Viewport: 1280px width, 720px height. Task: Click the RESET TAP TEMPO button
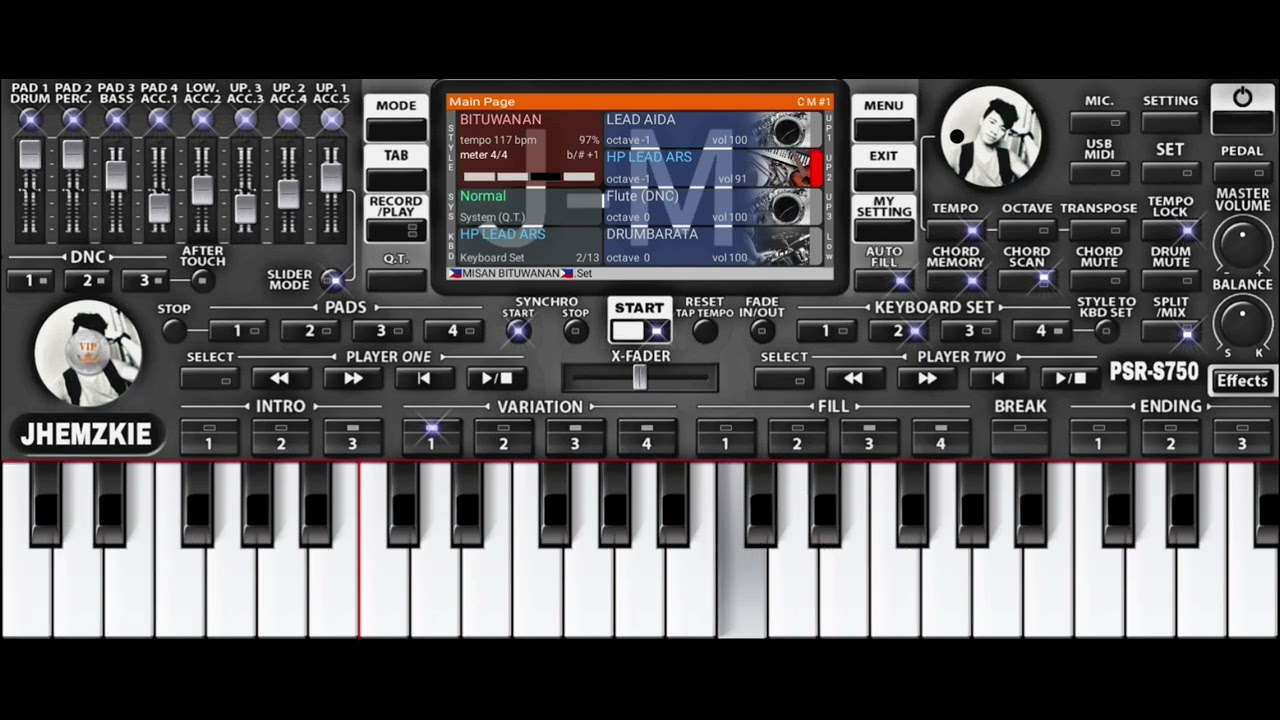pos(705,331)
